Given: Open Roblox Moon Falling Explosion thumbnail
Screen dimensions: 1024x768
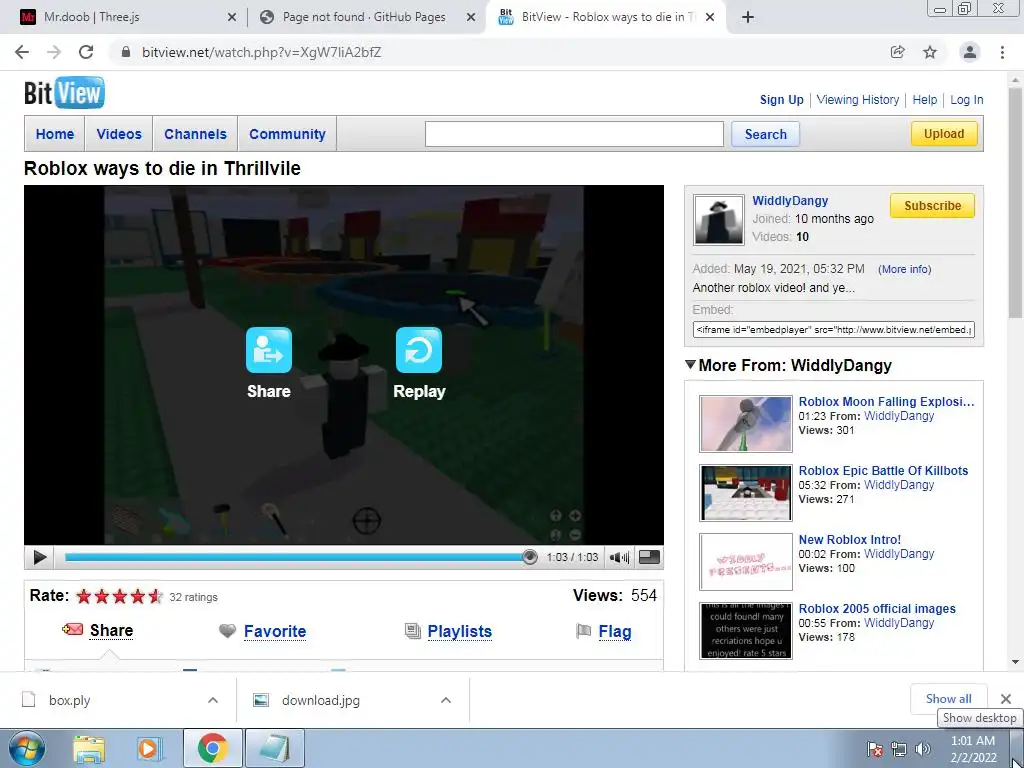Looking at the screenshot, I should (745, 424).
